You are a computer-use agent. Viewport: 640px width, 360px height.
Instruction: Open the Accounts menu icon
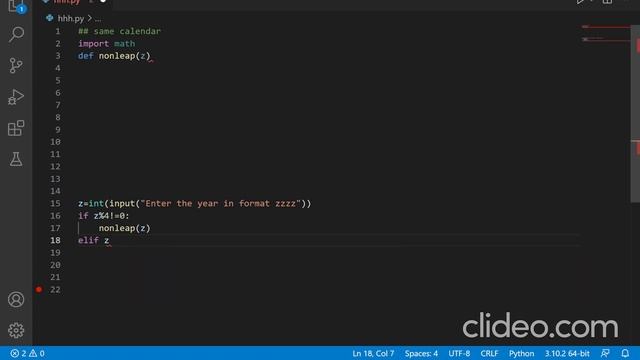point(16,300)
